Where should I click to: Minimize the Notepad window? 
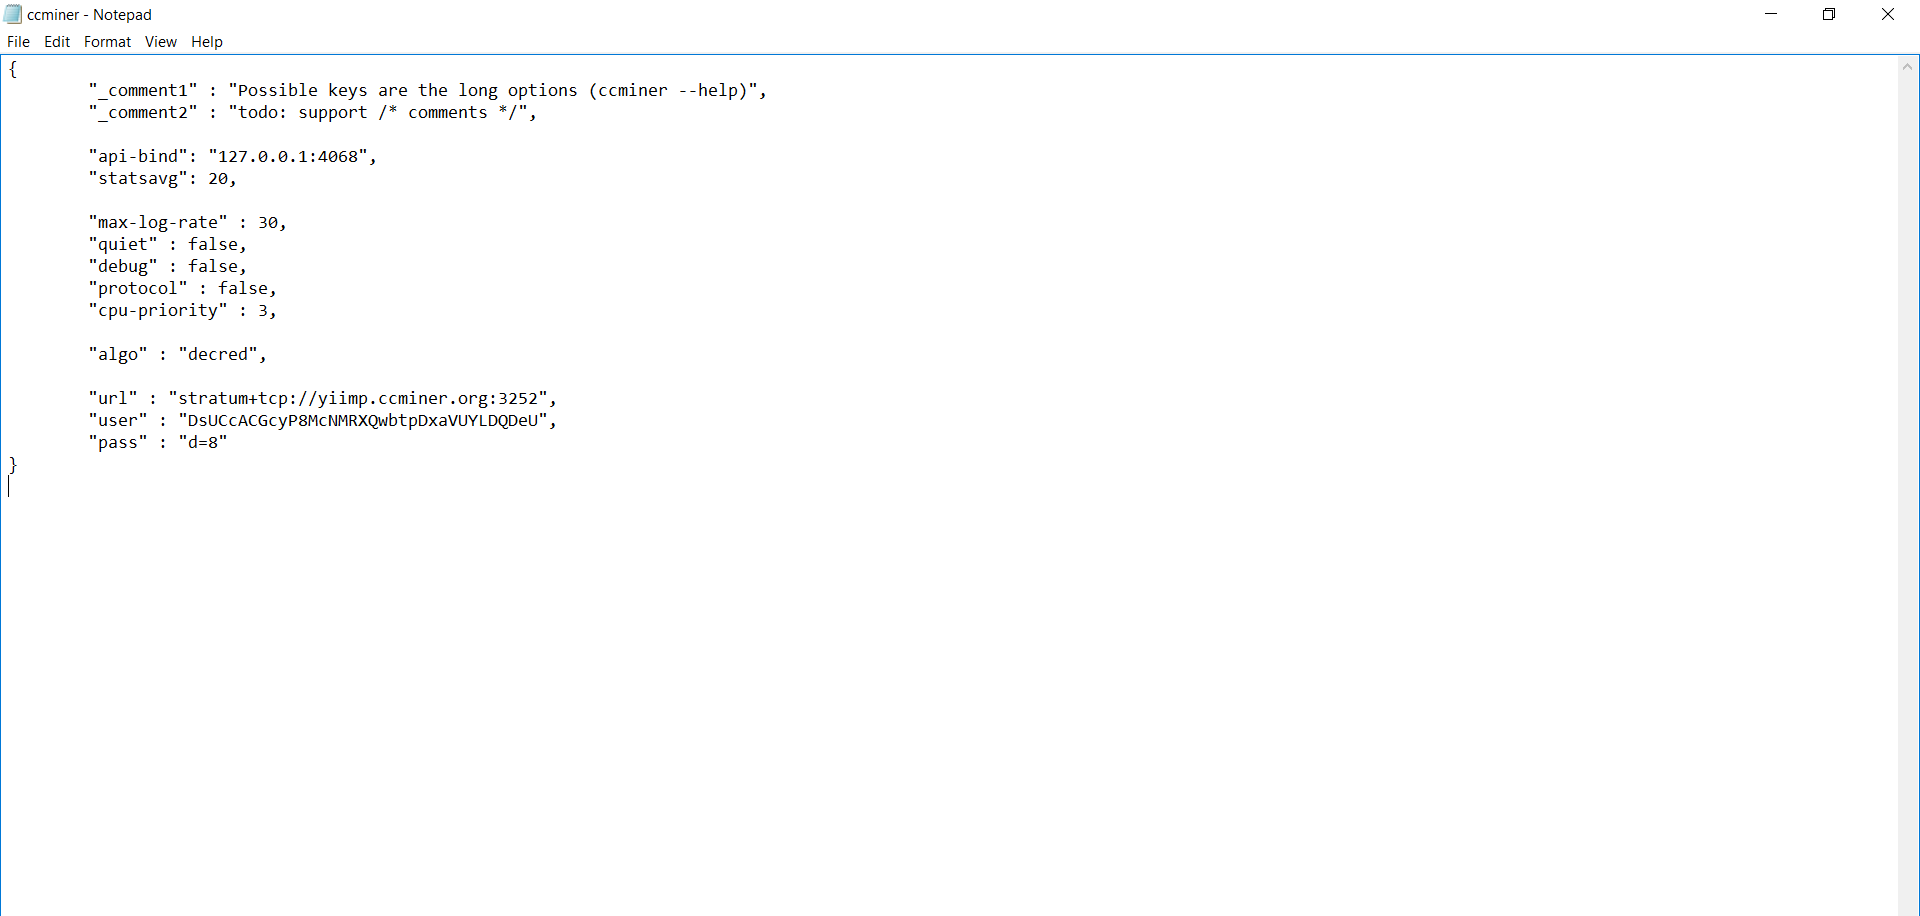tap(1771, 14)
